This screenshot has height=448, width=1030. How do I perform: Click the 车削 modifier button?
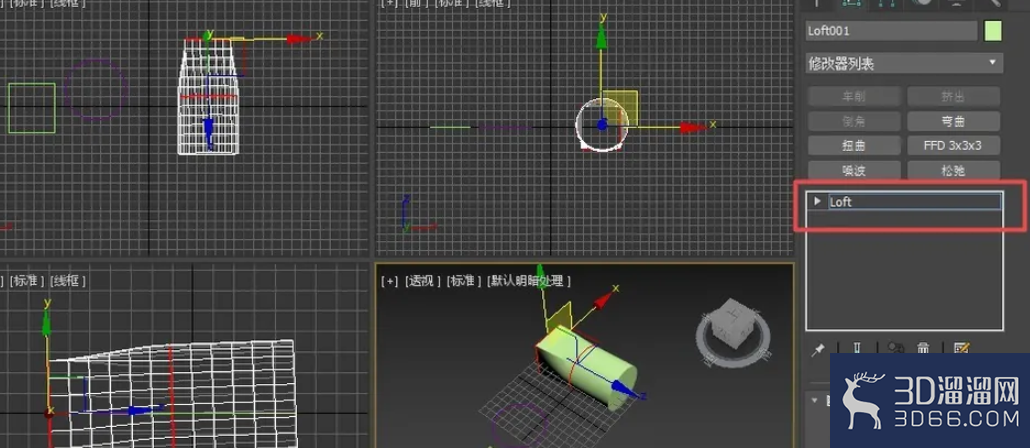click(x=854, y=97)
